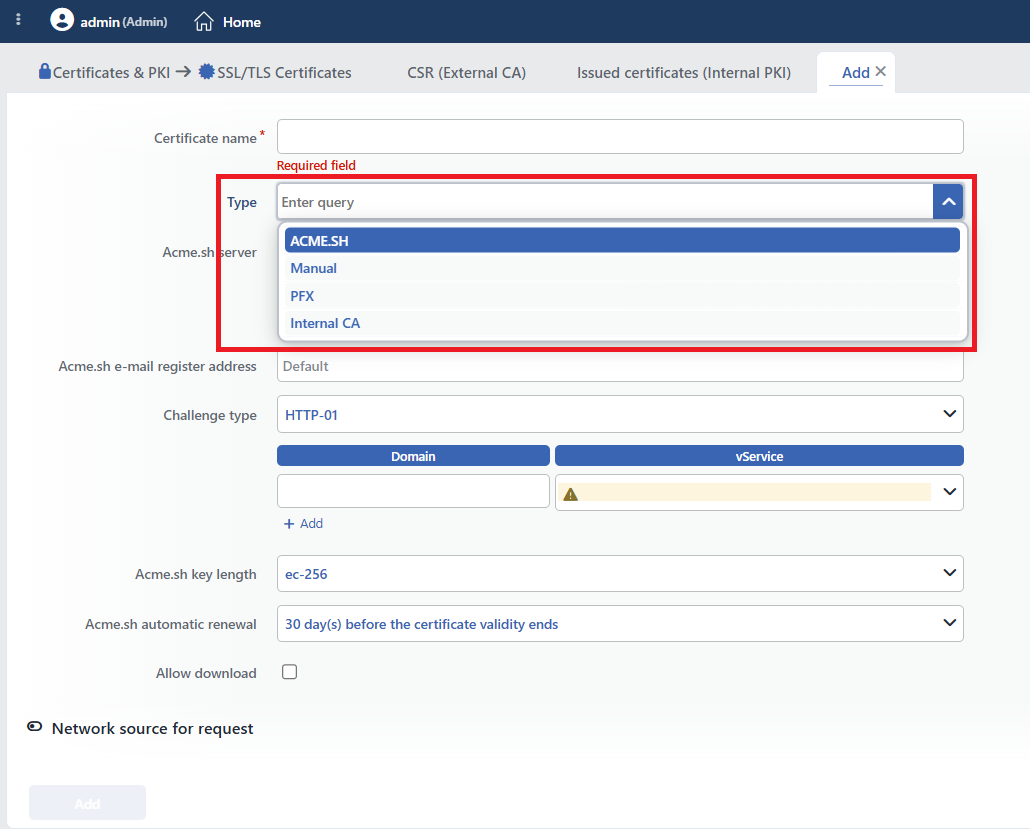Select ACME.SH type option

click(x=622, y=240)
